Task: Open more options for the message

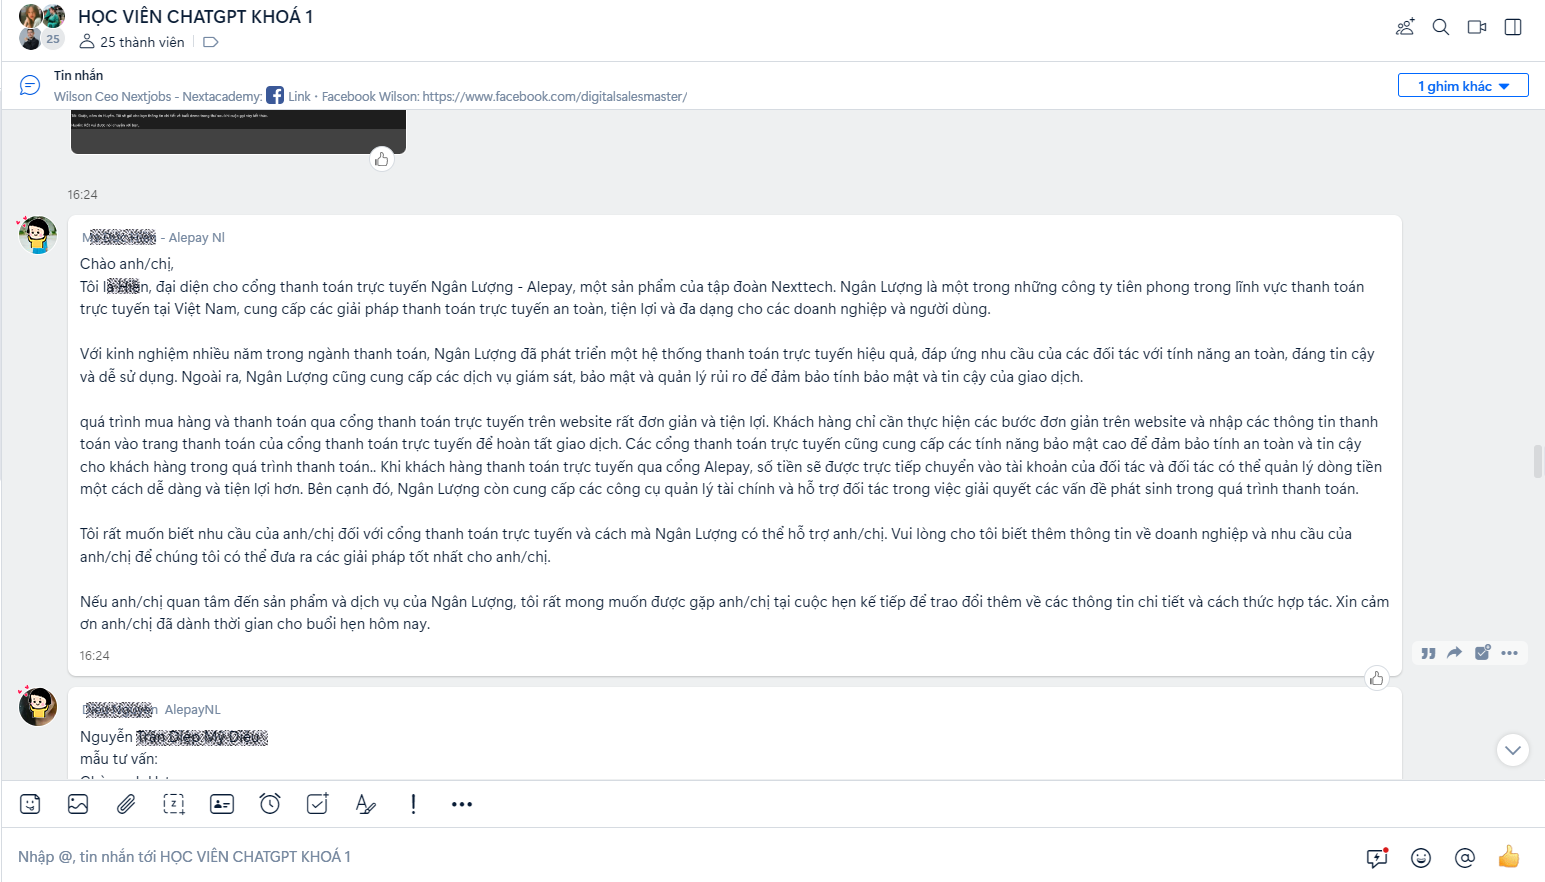Action: (1510, 653)
